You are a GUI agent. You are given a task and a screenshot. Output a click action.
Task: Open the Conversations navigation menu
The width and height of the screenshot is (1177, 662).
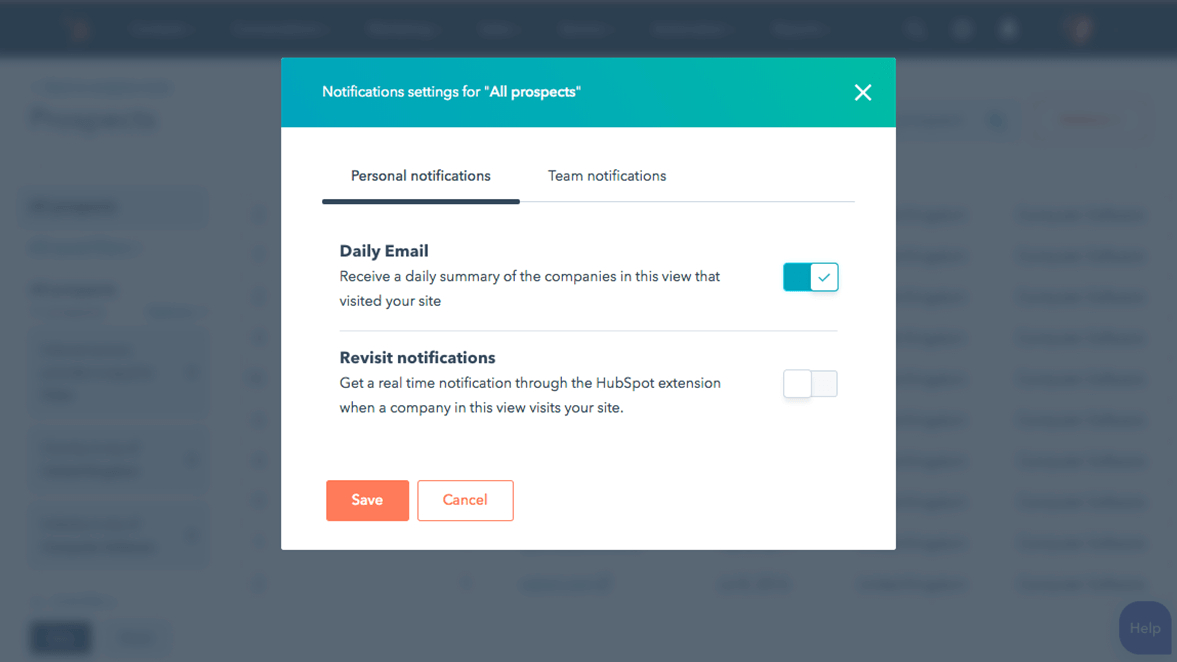tap(280, 29)
